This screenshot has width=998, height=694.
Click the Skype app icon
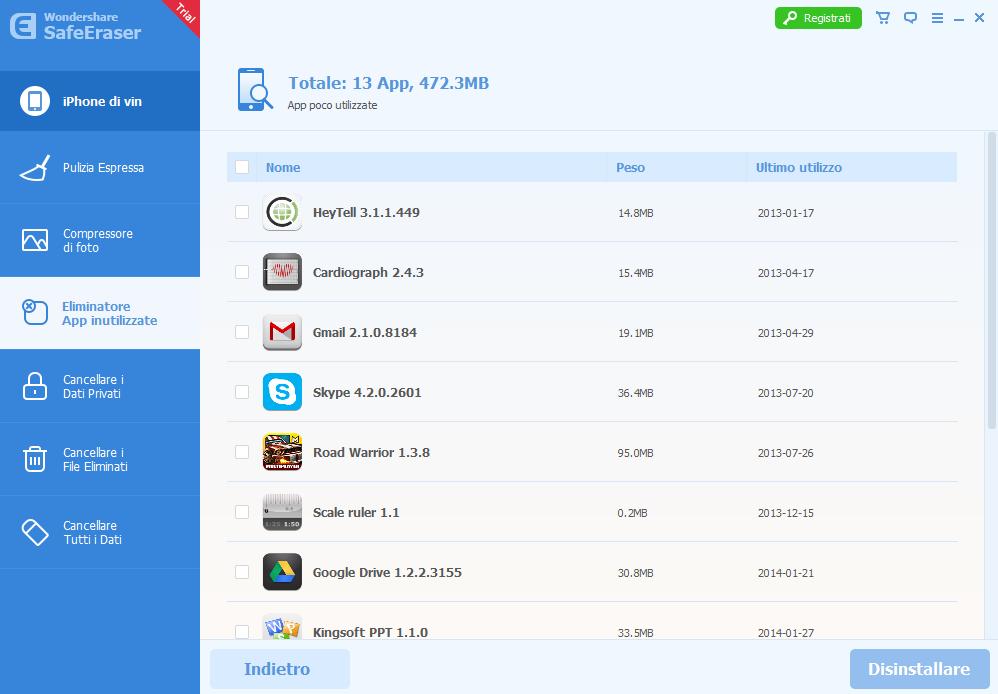282,392
